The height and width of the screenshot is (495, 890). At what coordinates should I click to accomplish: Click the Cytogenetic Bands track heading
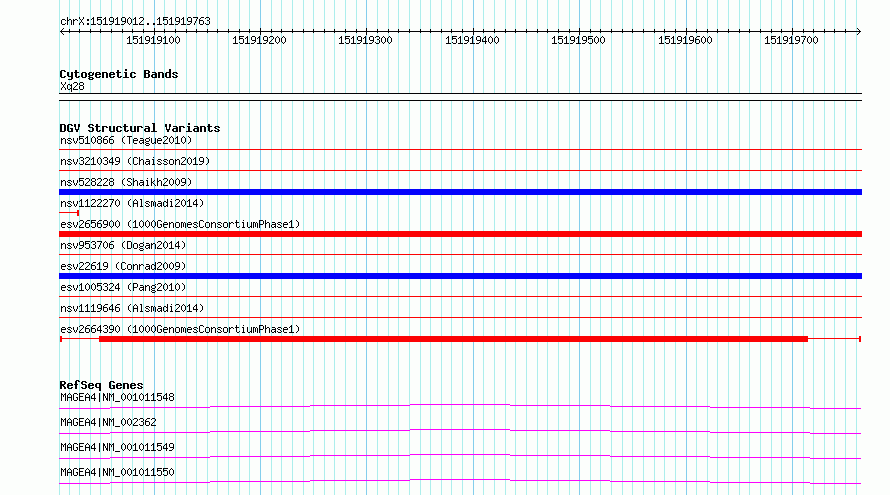119,74
